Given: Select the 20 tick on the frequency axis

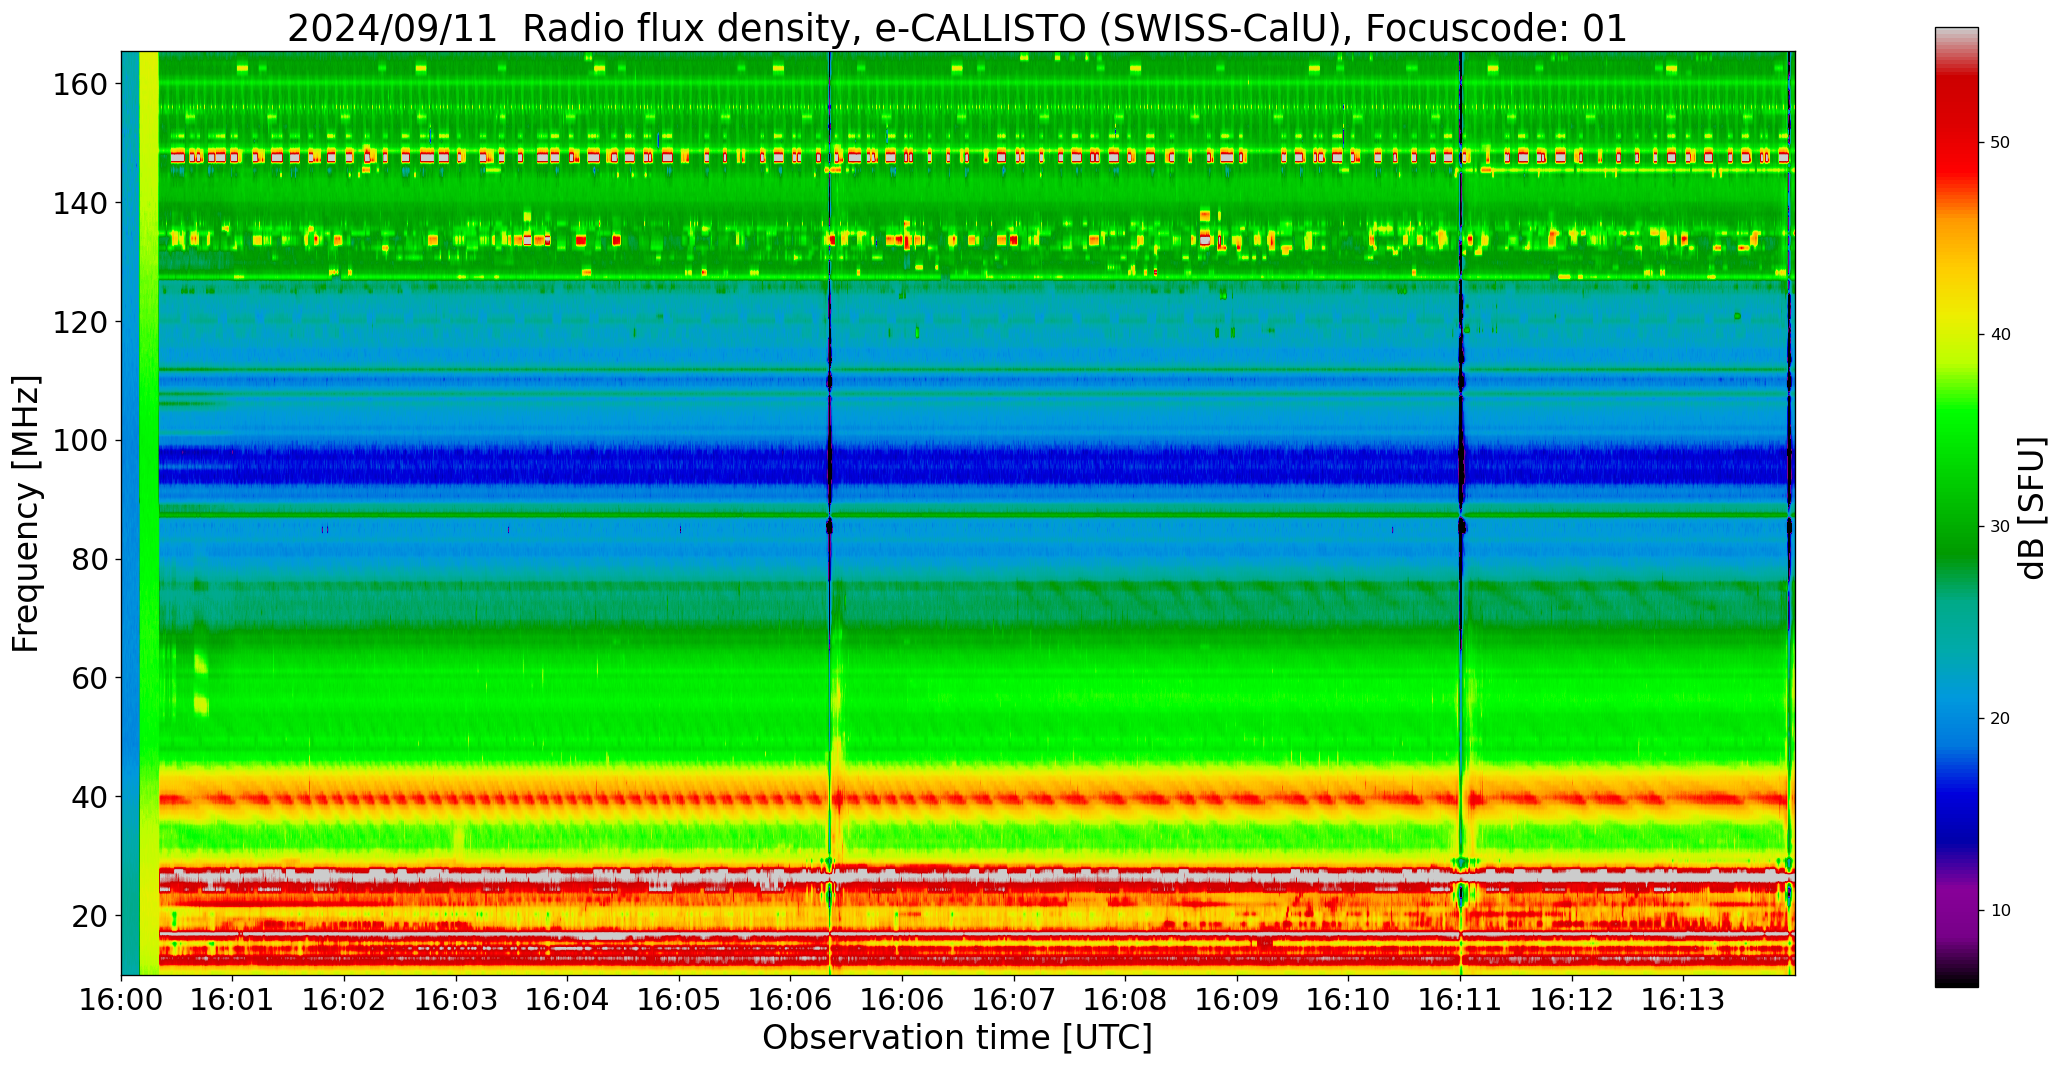Looking at the screenshot, I should 89,915.
